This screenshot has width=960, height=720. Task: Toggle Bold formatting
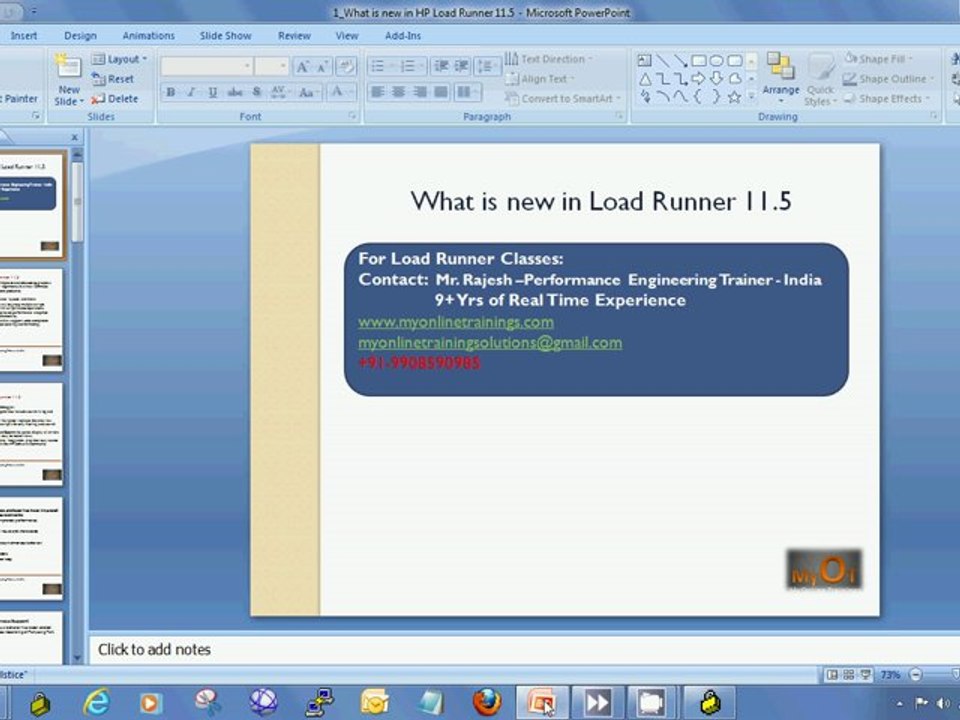171,92
